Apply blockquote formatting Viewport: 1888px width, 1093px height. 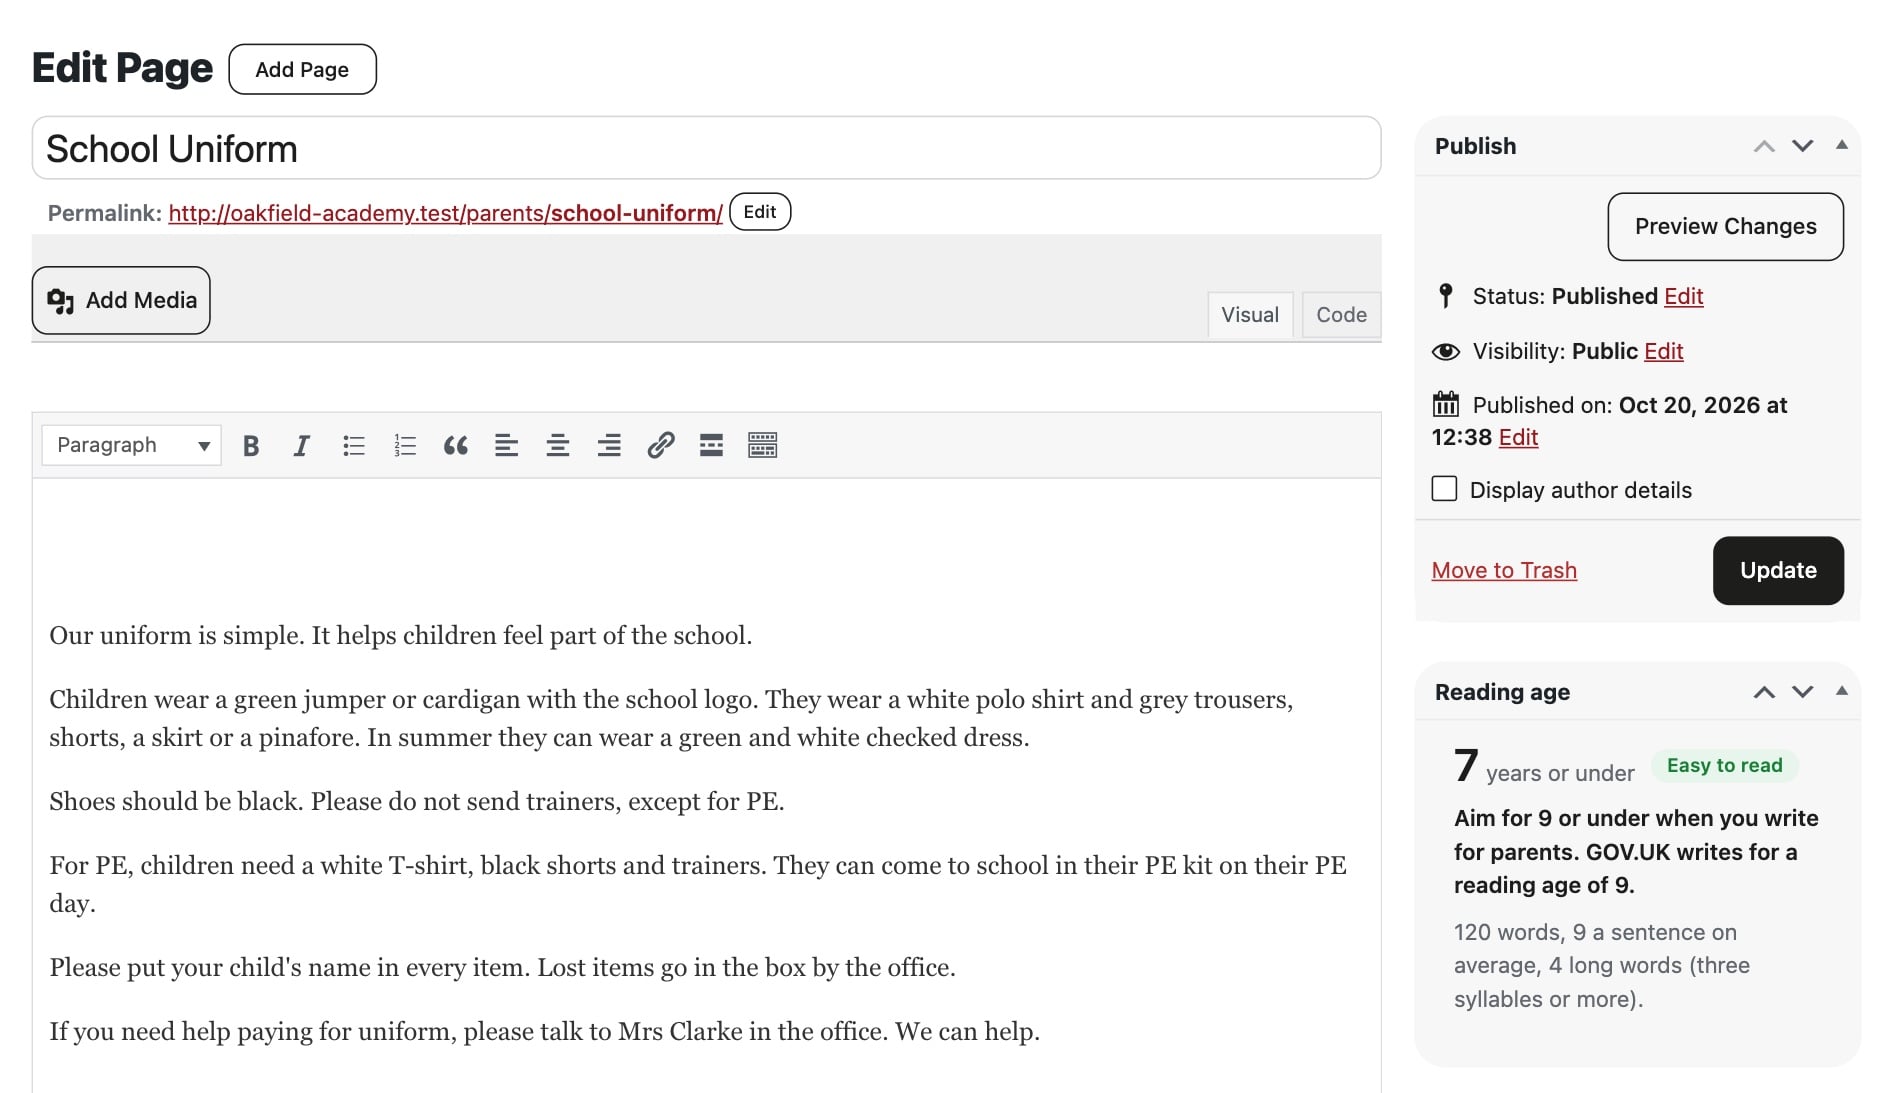click(455, 445)
